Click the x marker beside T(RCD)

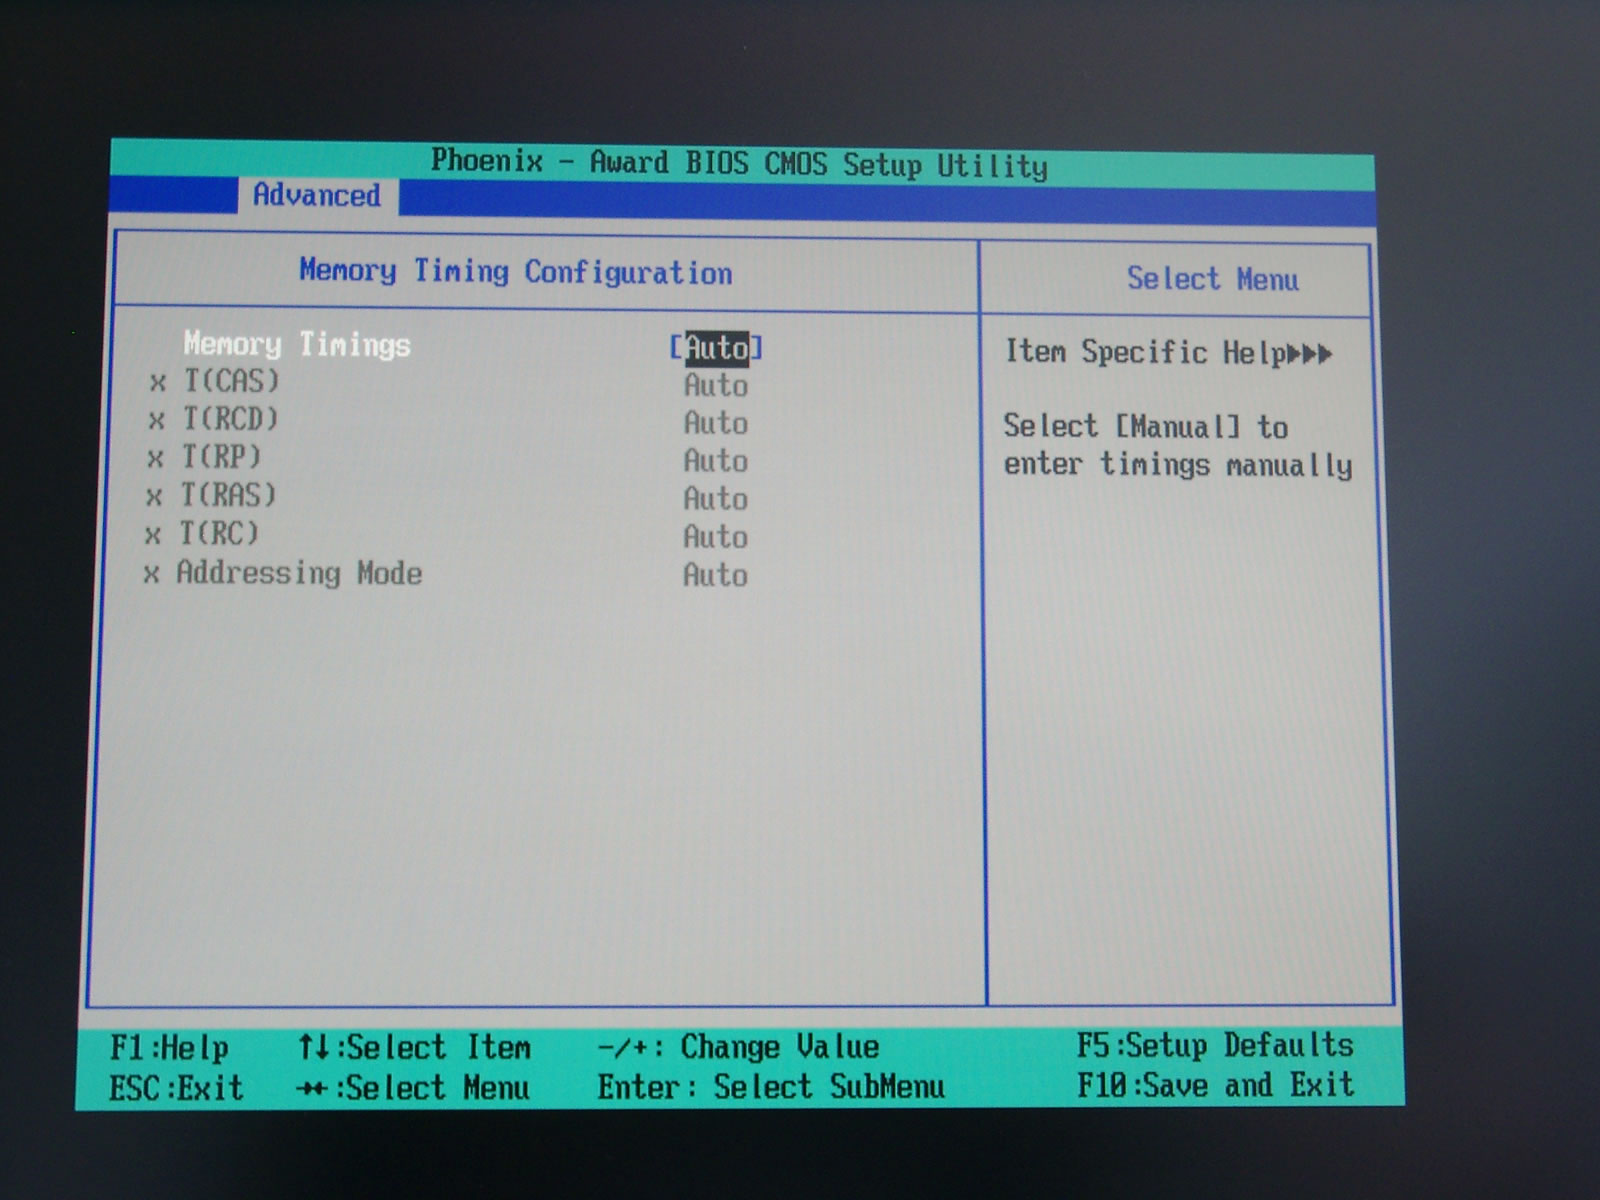pyautogui.click(x=156, y=421)
